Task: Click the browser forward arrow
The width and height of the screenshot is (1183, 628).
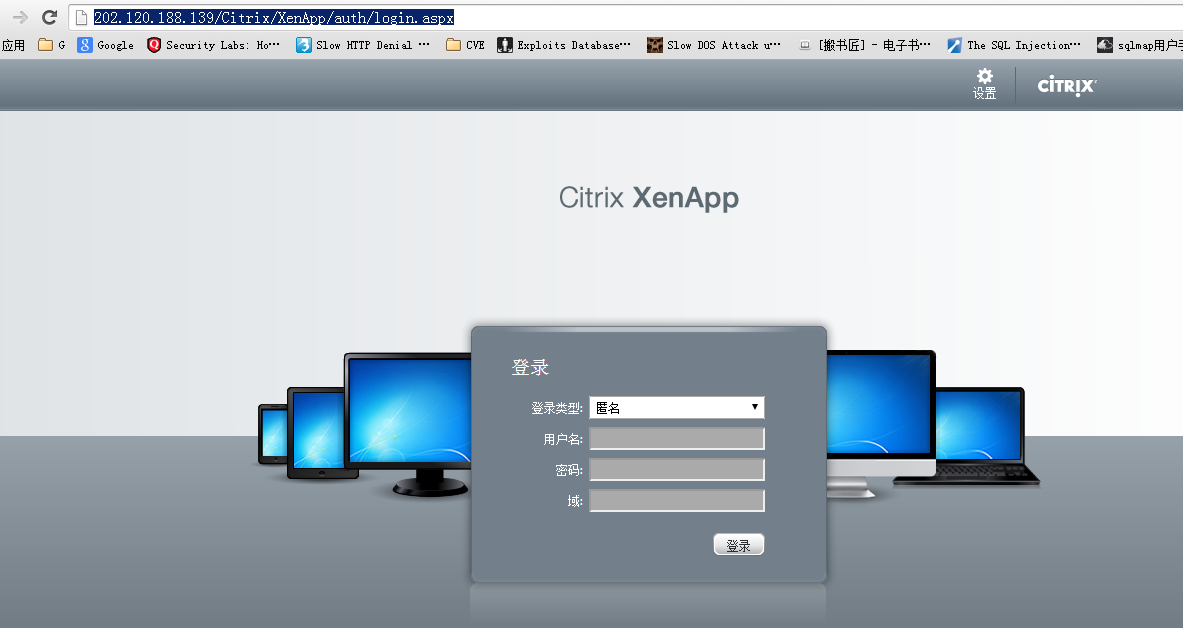Action: tap(20, 17)
